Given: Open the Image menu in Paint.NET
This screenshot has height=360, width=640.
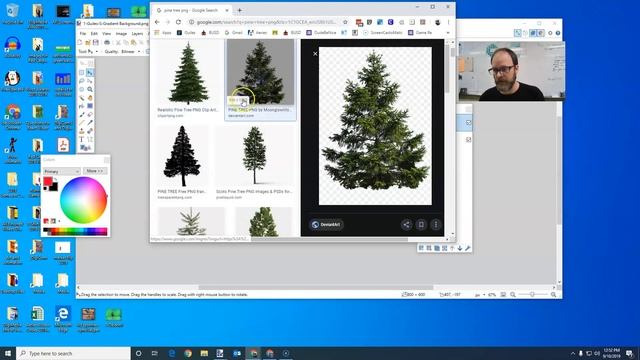Looking at the screenshot, I should [121, 33].
